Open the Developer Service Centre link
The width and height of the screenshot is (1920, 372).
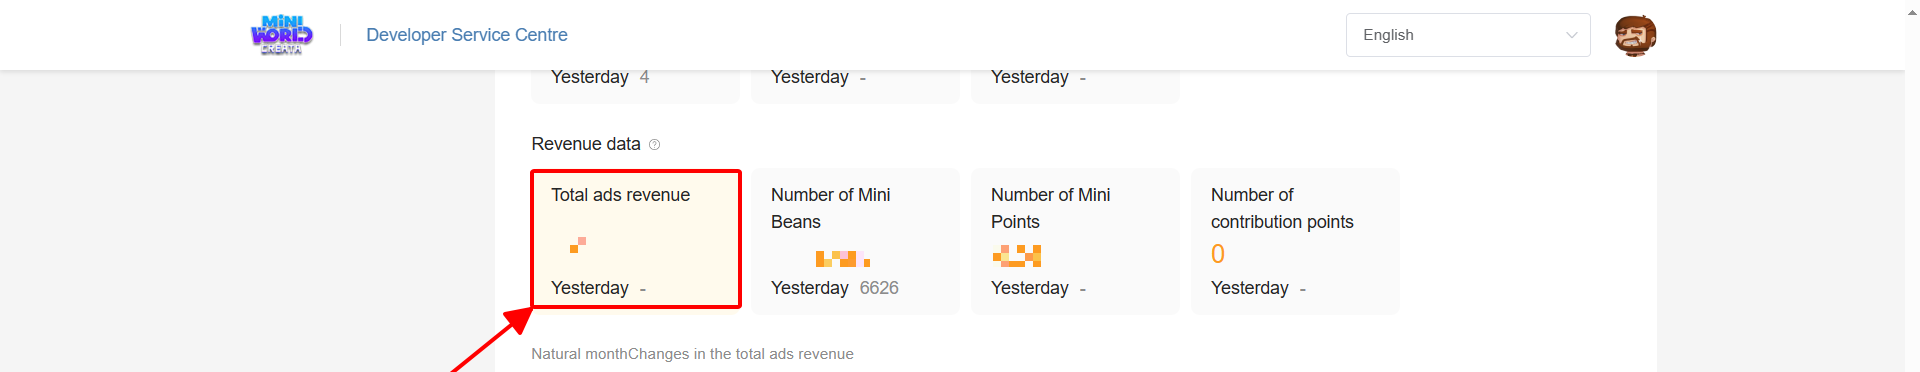467,35
